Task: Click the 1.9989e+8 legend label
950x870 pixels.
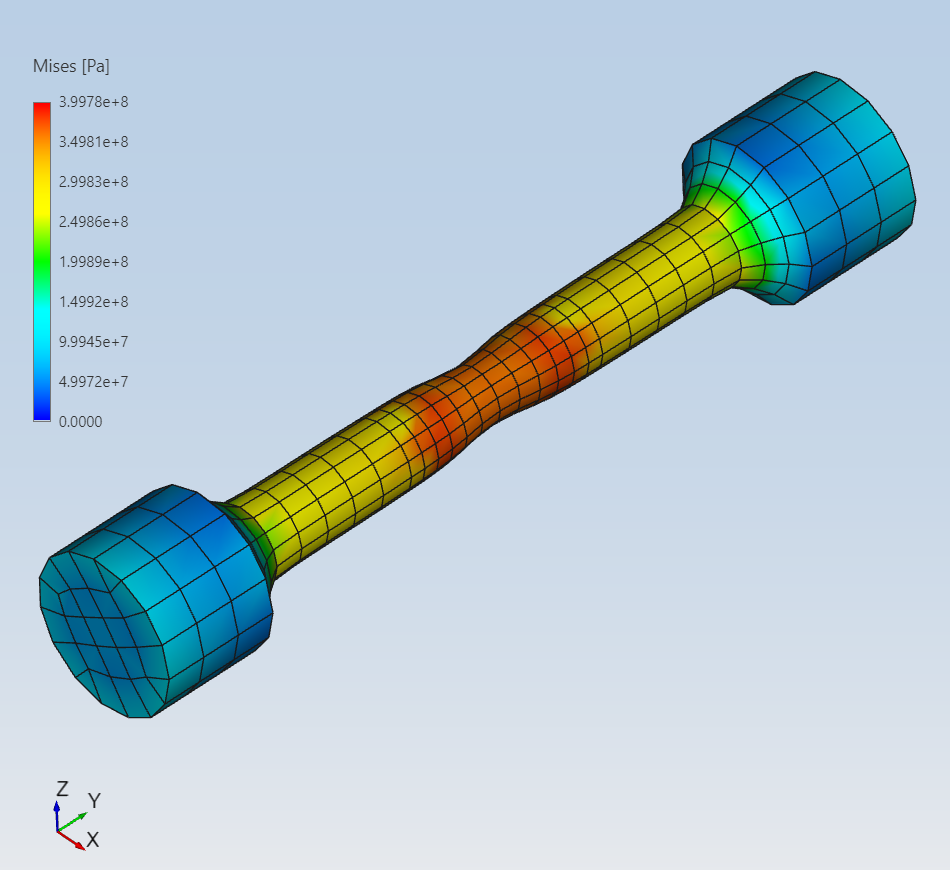Action: (x=94, y=262)
